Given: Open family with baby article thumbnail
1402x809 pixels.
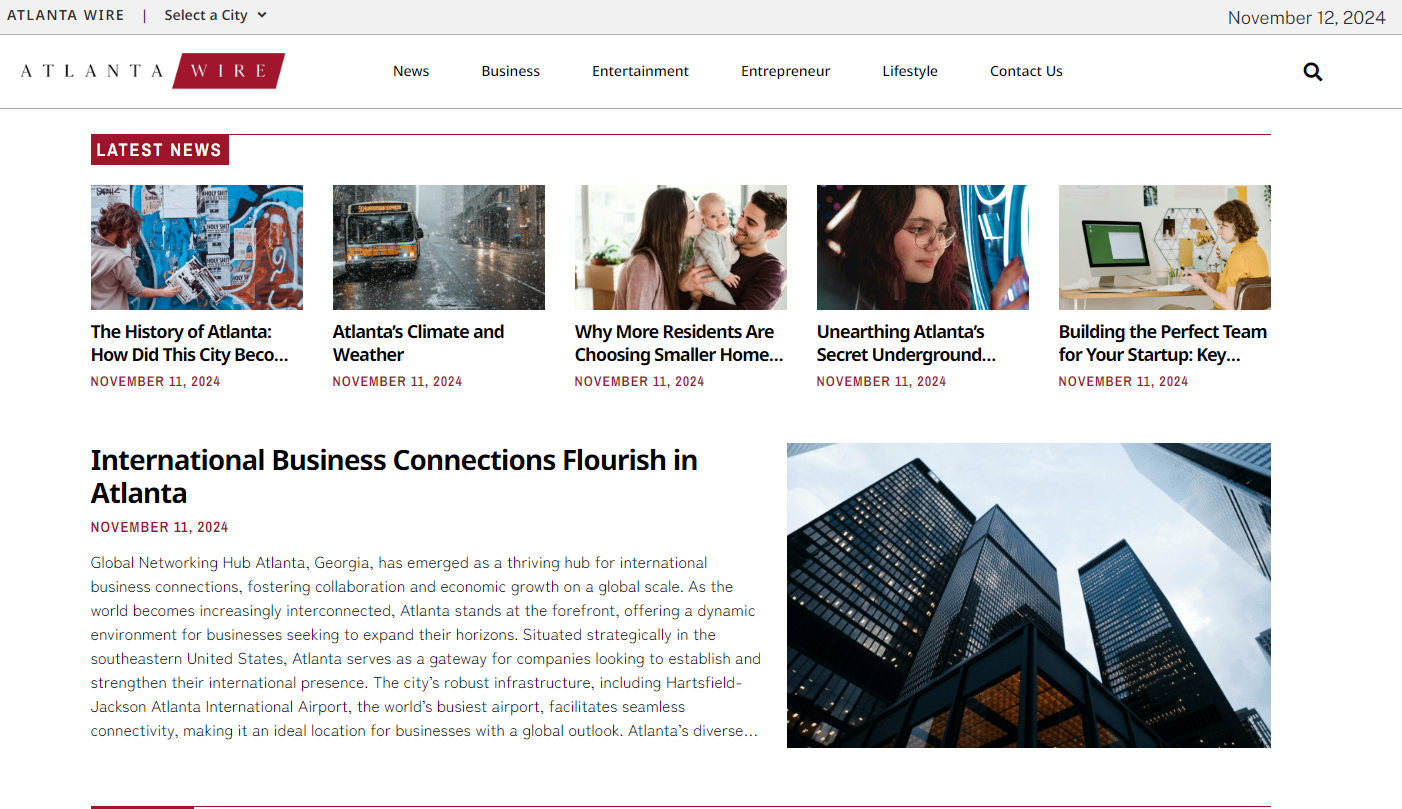Looking at the screenshot, I should (x=681, y=247).
